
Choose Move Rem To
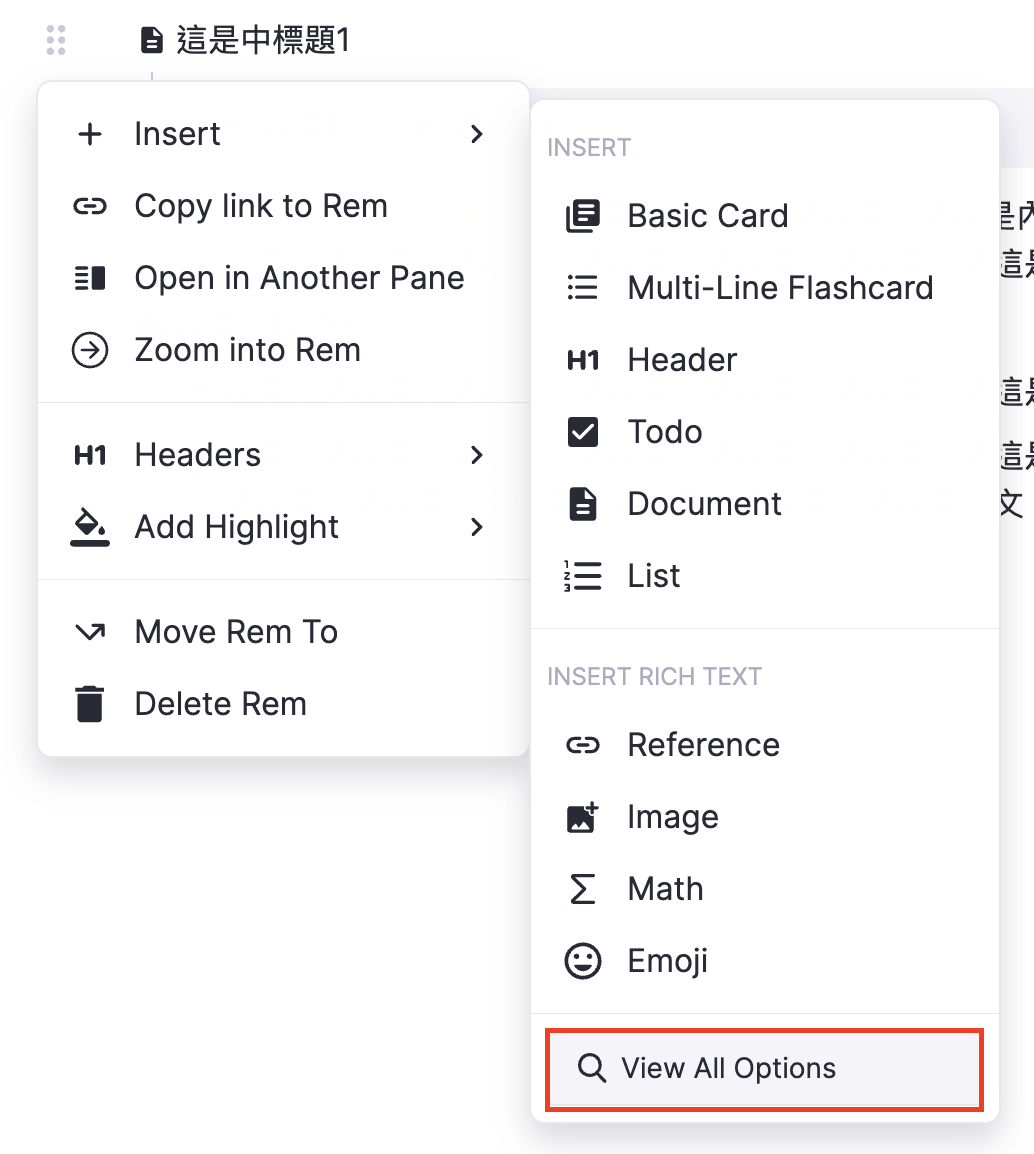pyautogui.click(x=236, y=632)
